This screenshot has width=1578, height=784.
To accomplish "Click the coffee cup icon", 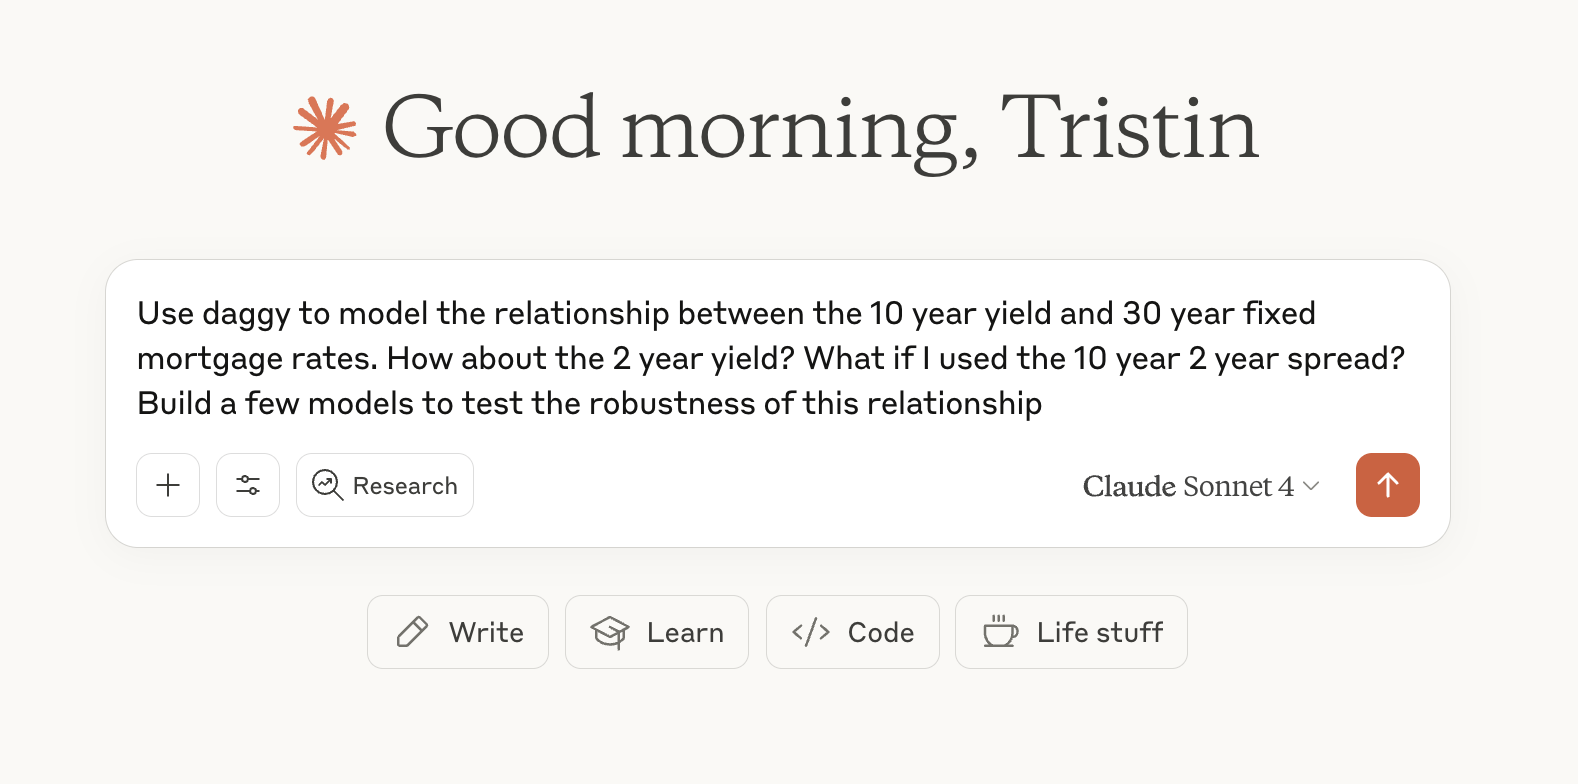I will coord(999,632).
